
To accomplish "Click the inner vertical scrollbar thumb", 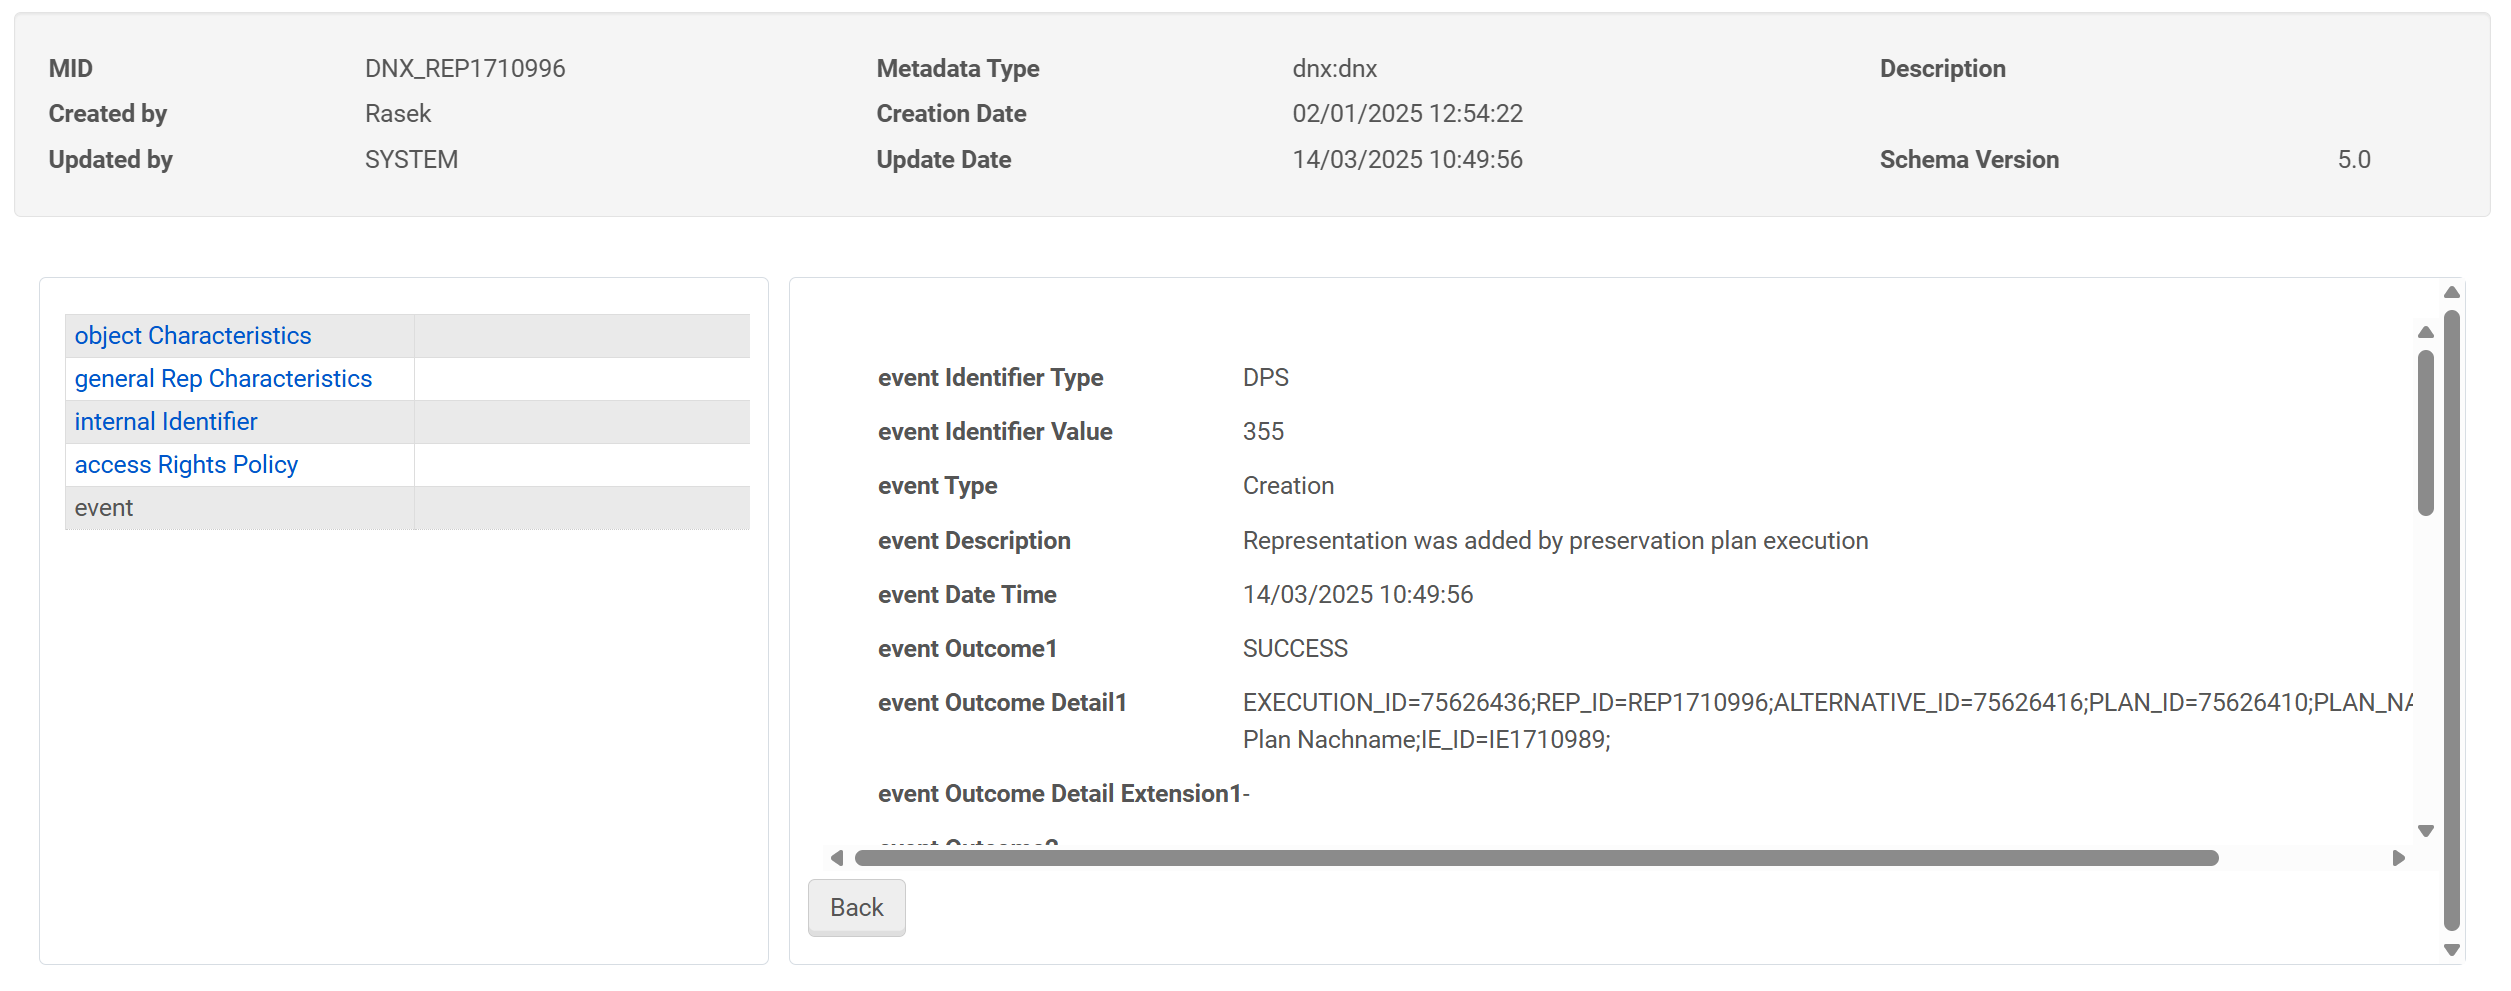I will point(2425,432).
